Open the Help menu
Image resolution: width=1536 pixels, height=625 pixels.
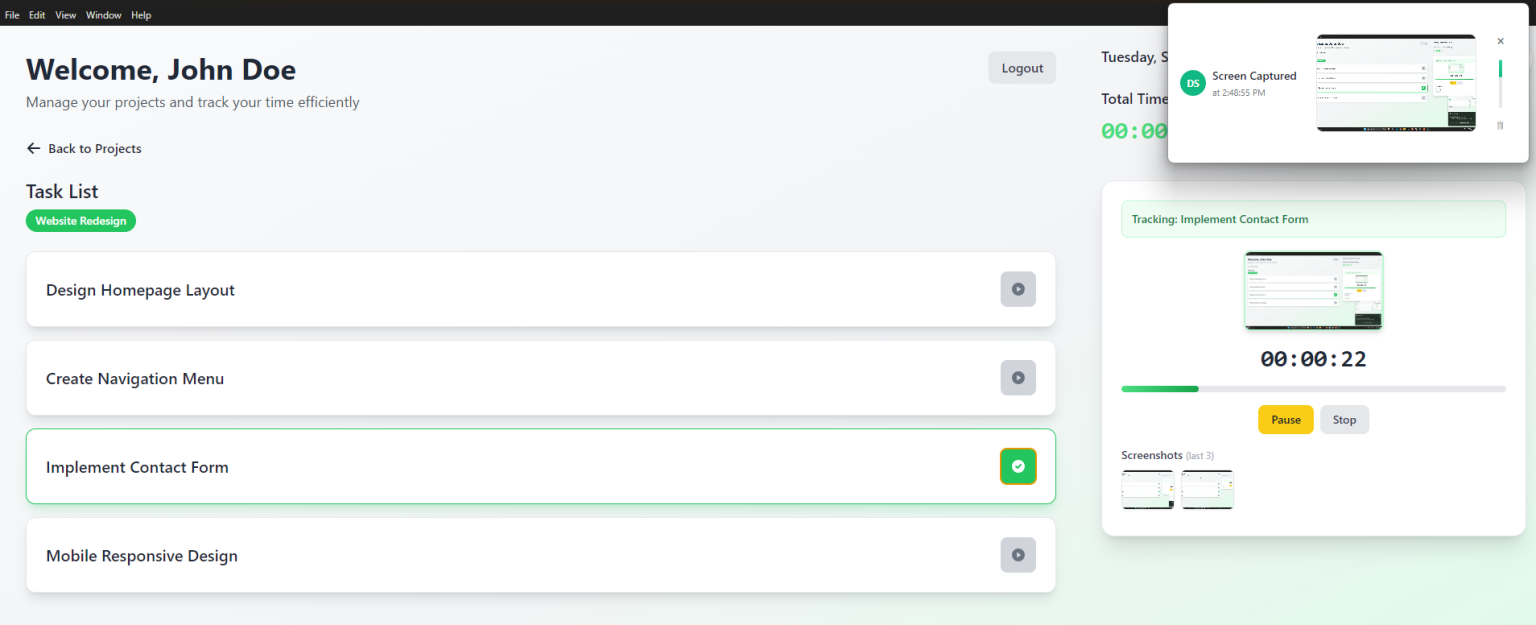coord(141,14)
